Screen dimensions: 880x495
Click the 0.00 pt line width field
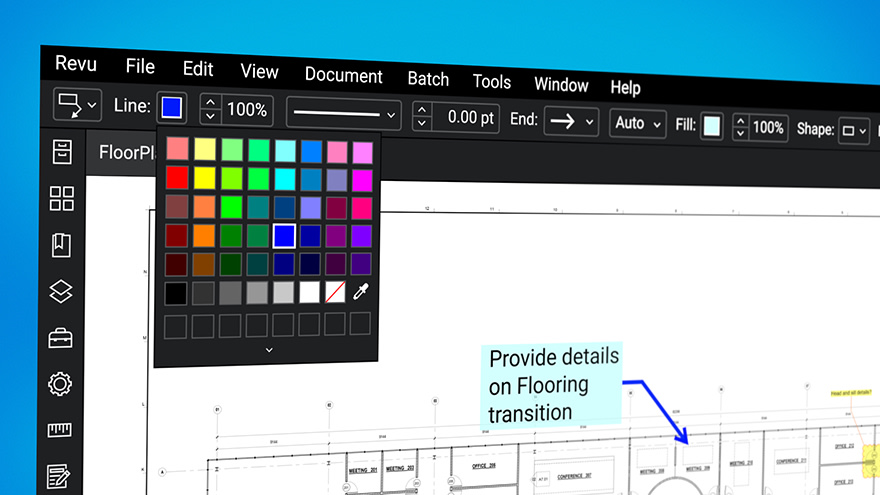pyautogui.click(x=465, y=117)
